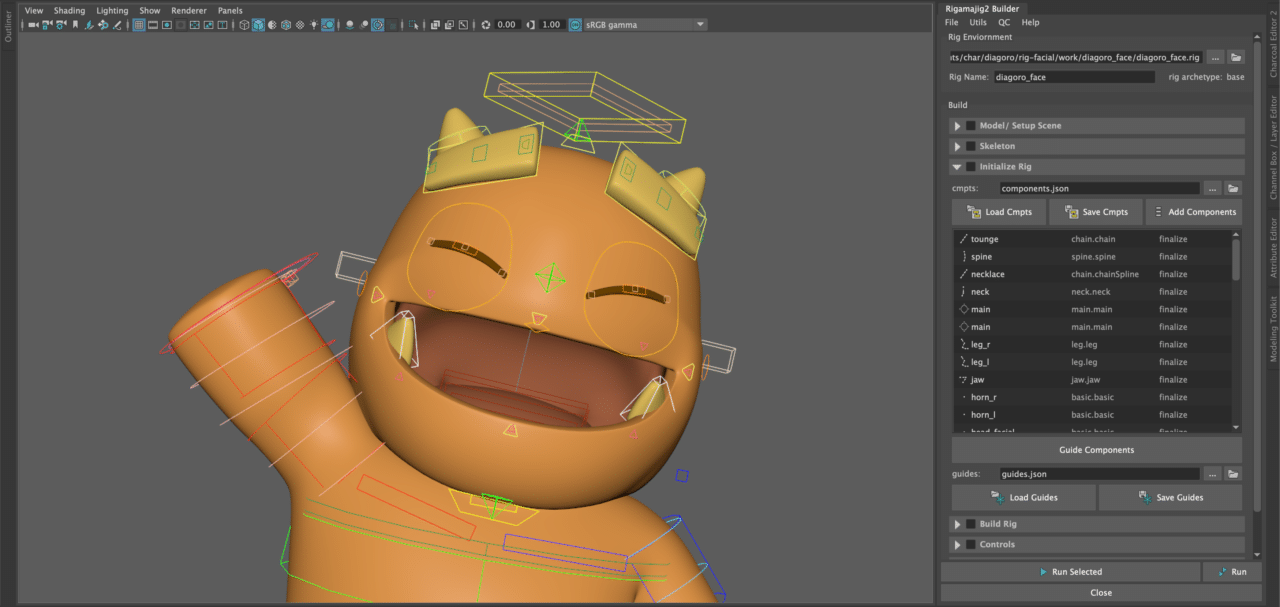The height and width of the screenshot is (607, 1280).
Task: Click the gamma value field showing 1.00
Action: coord(550,25)
